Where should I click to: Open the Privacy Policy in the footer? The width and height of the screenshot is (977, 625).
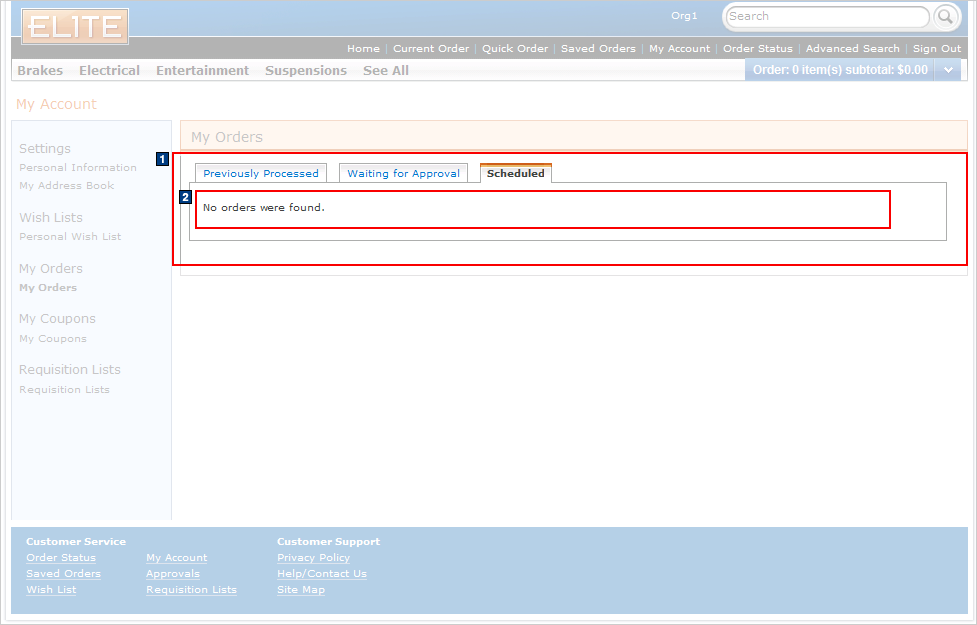[313, 557]
